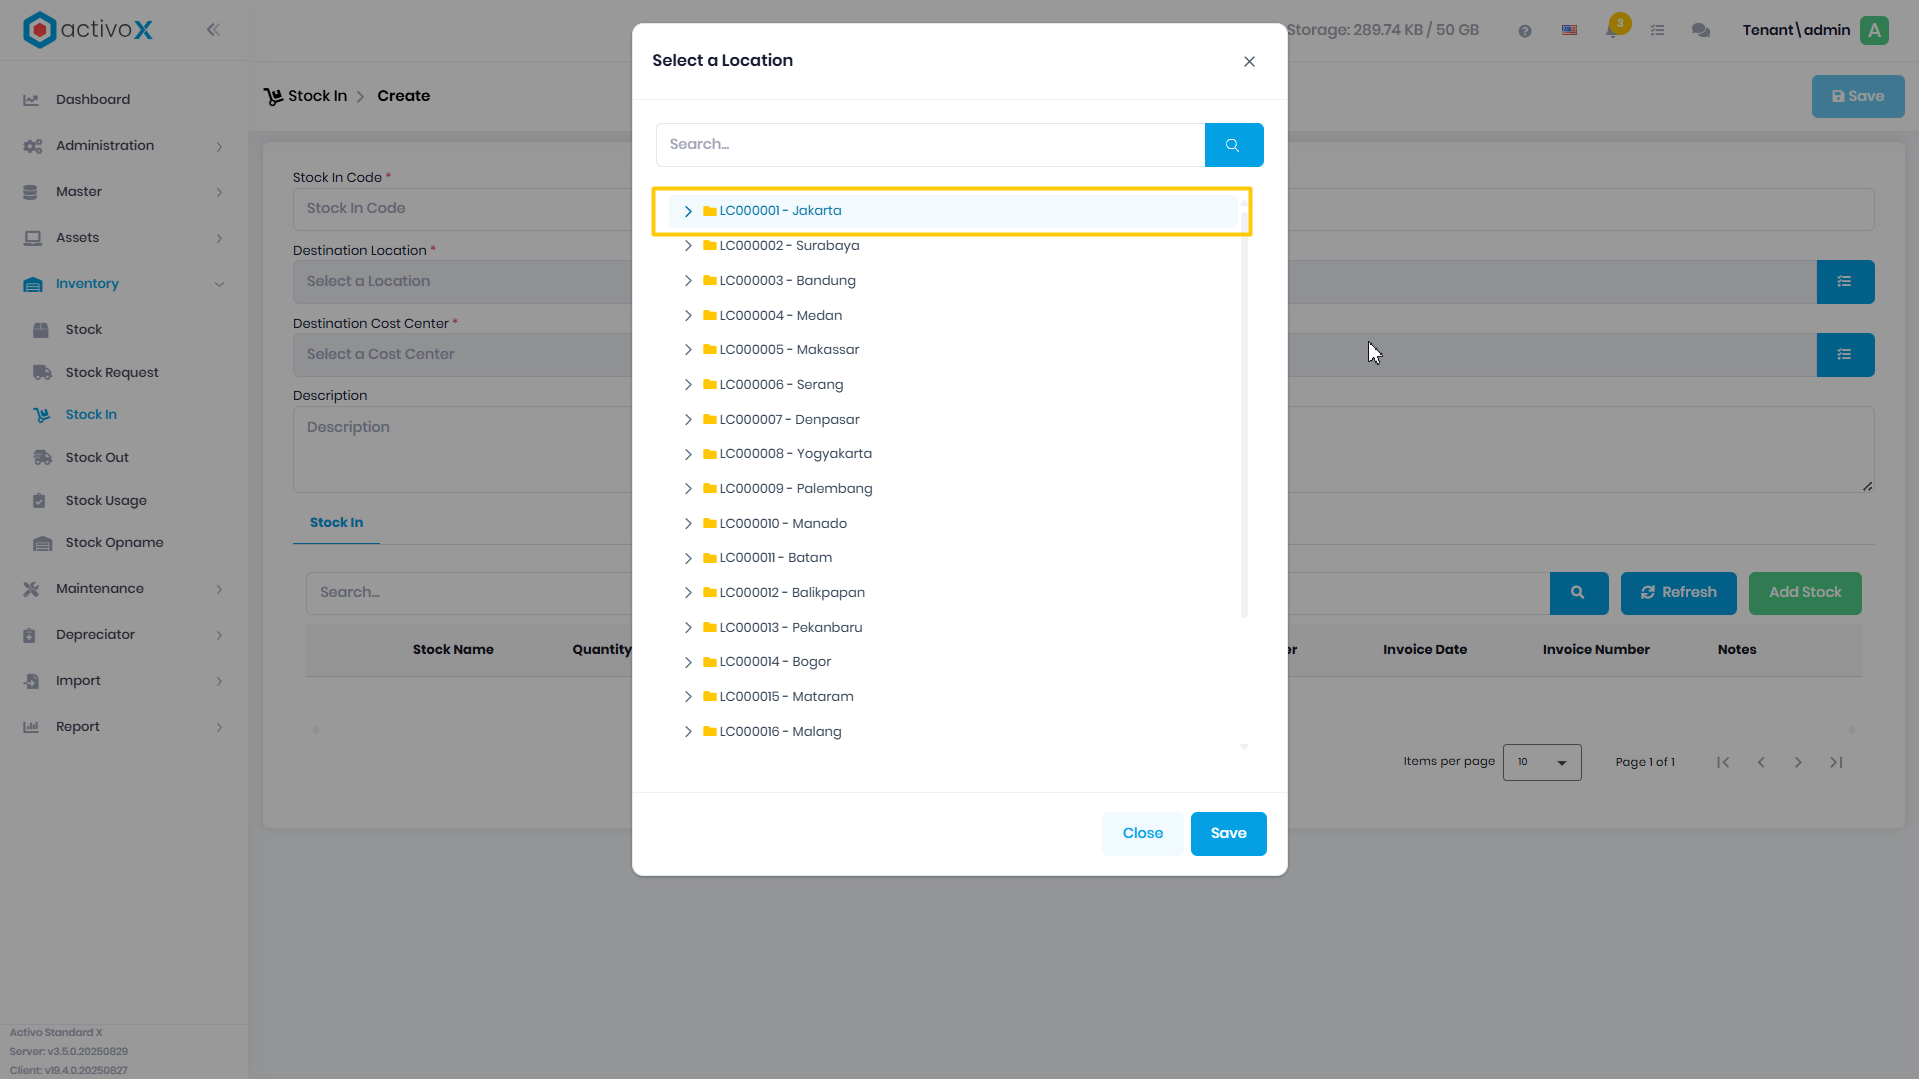Expand the LC000005 - Makassar tree node
This screenshot has height=1079, width=1919.
point(688,350)
